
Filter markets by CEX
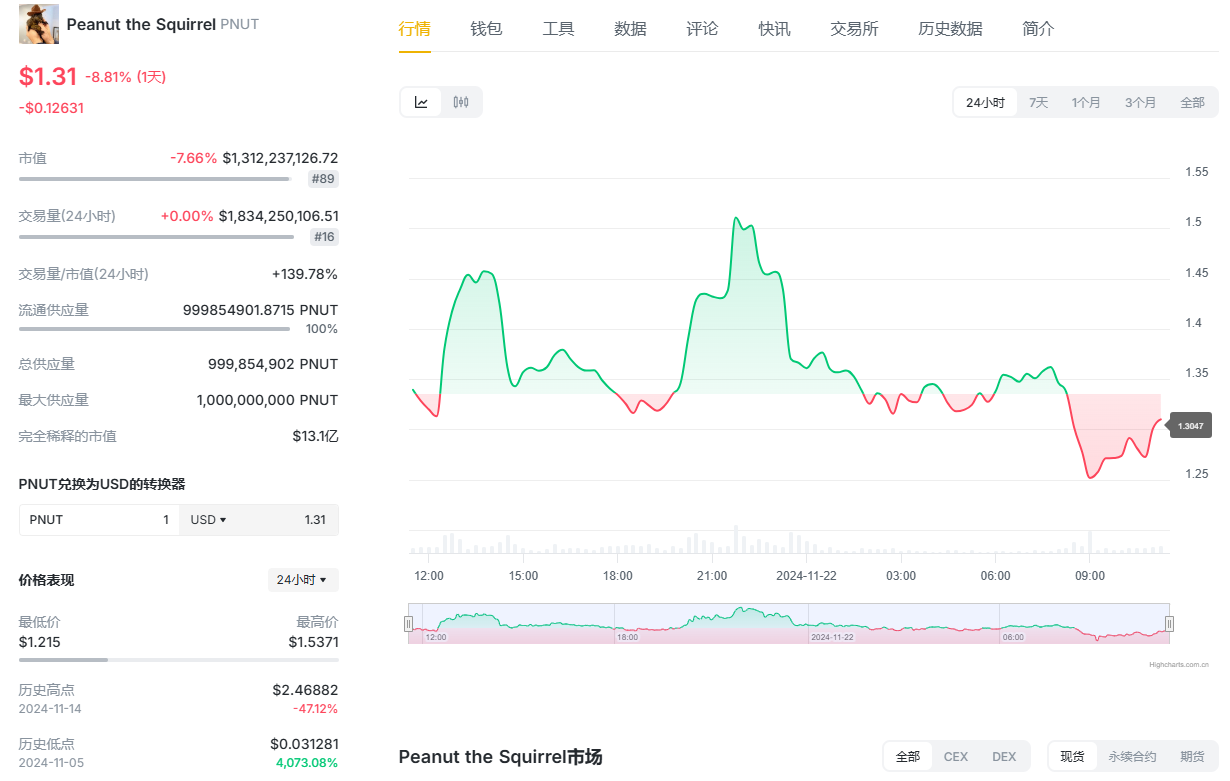956,756
